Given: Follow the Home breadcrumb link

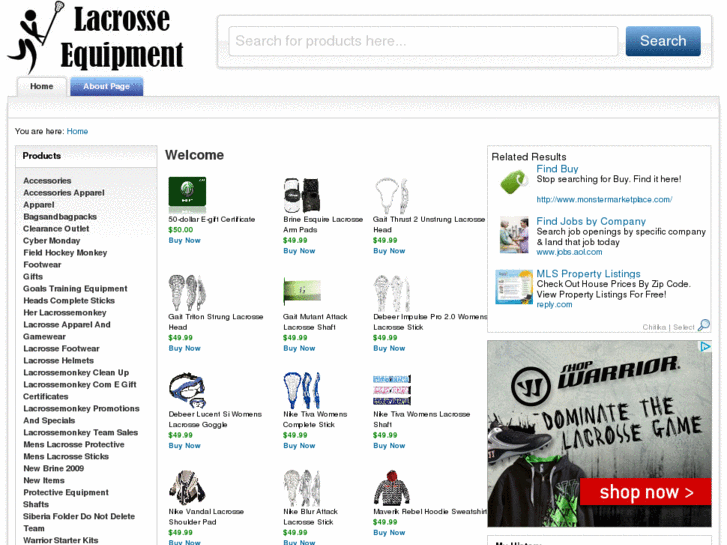Looking at the screenshot, I should (77, 131).
